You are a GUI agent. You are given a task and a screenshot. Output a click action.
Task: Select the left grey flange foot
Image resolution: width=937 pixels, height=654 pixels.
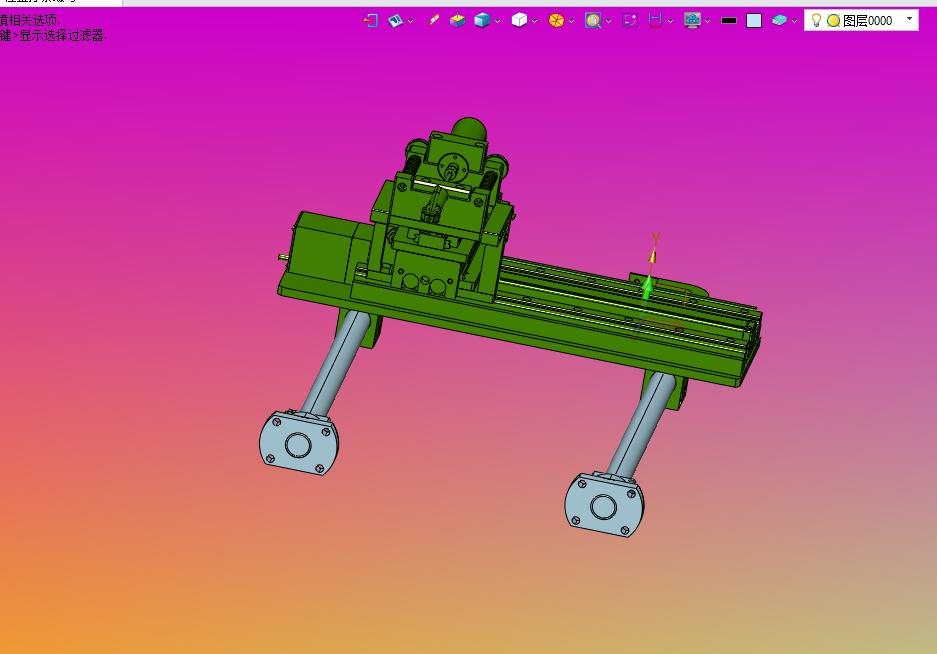coord(299,442)
